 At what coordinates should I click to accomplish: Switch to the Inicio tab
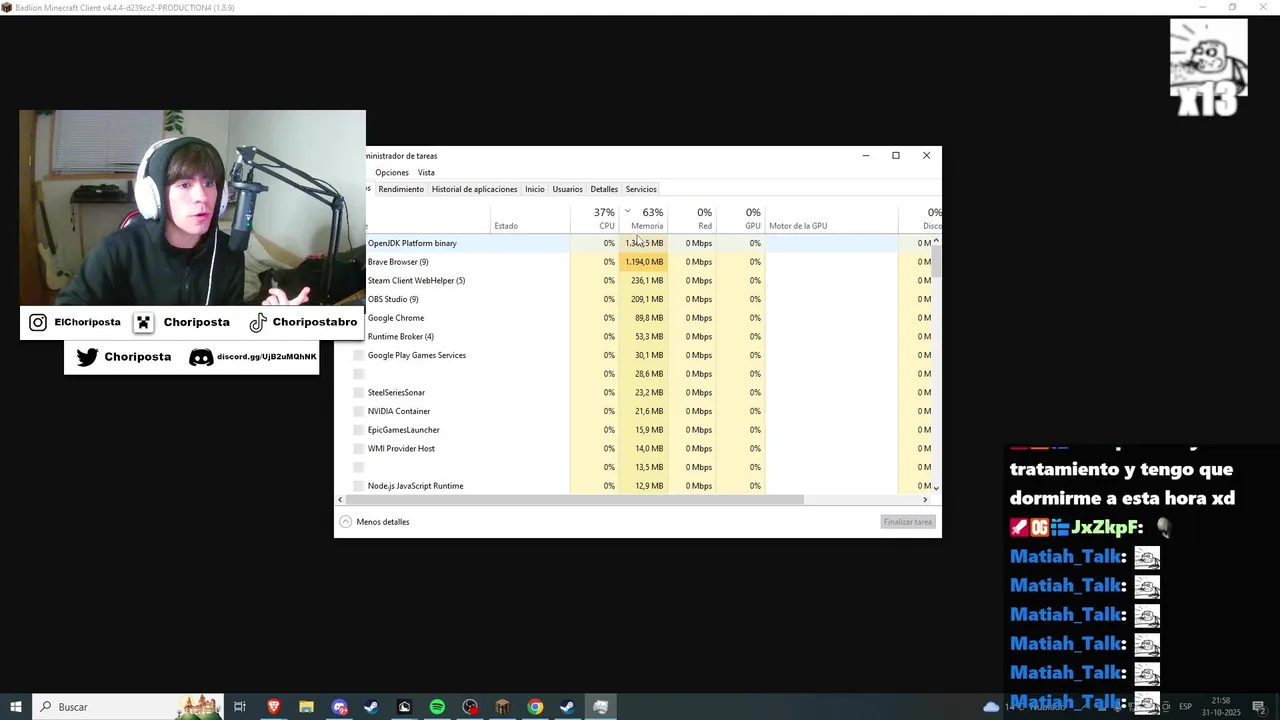[535, 189]
